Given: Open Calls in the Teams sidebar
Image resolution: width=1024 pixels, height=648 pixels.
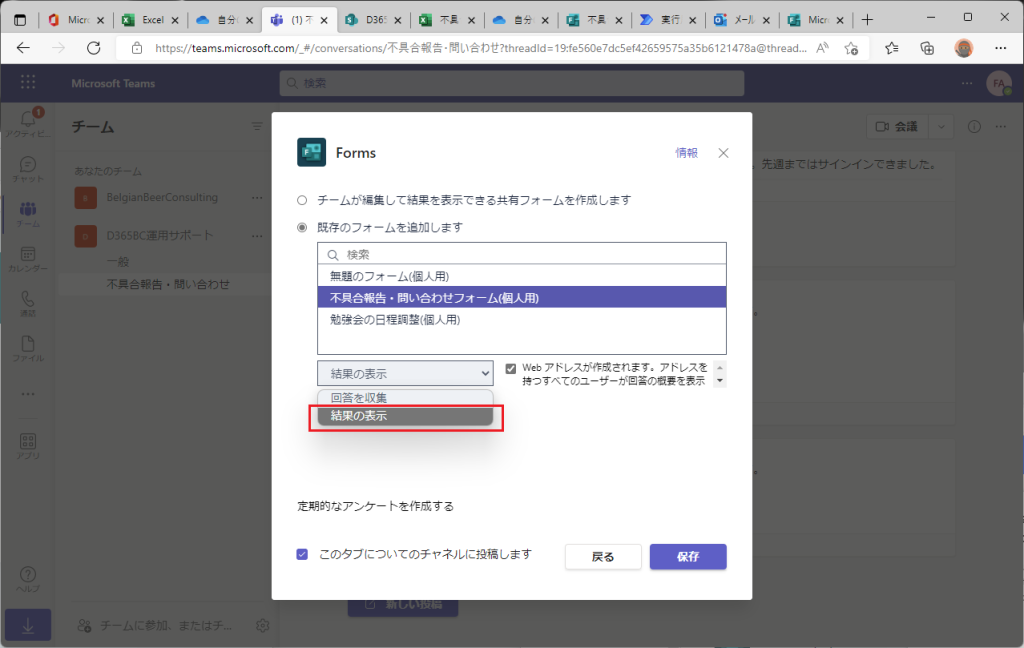Looking at the screenshot, I should click(27, 304).
